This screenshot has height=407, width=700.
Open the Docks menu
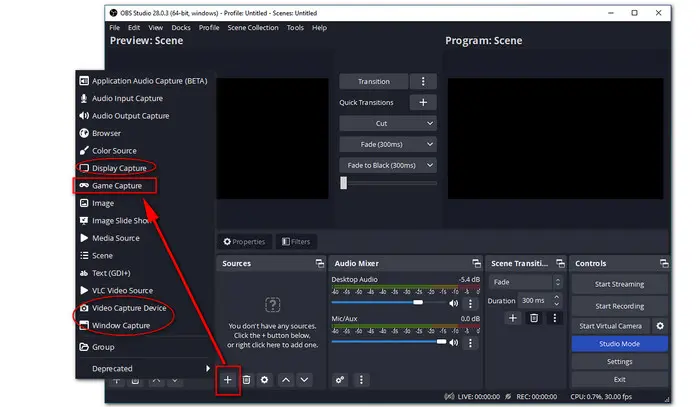click(x=181, y=28)
